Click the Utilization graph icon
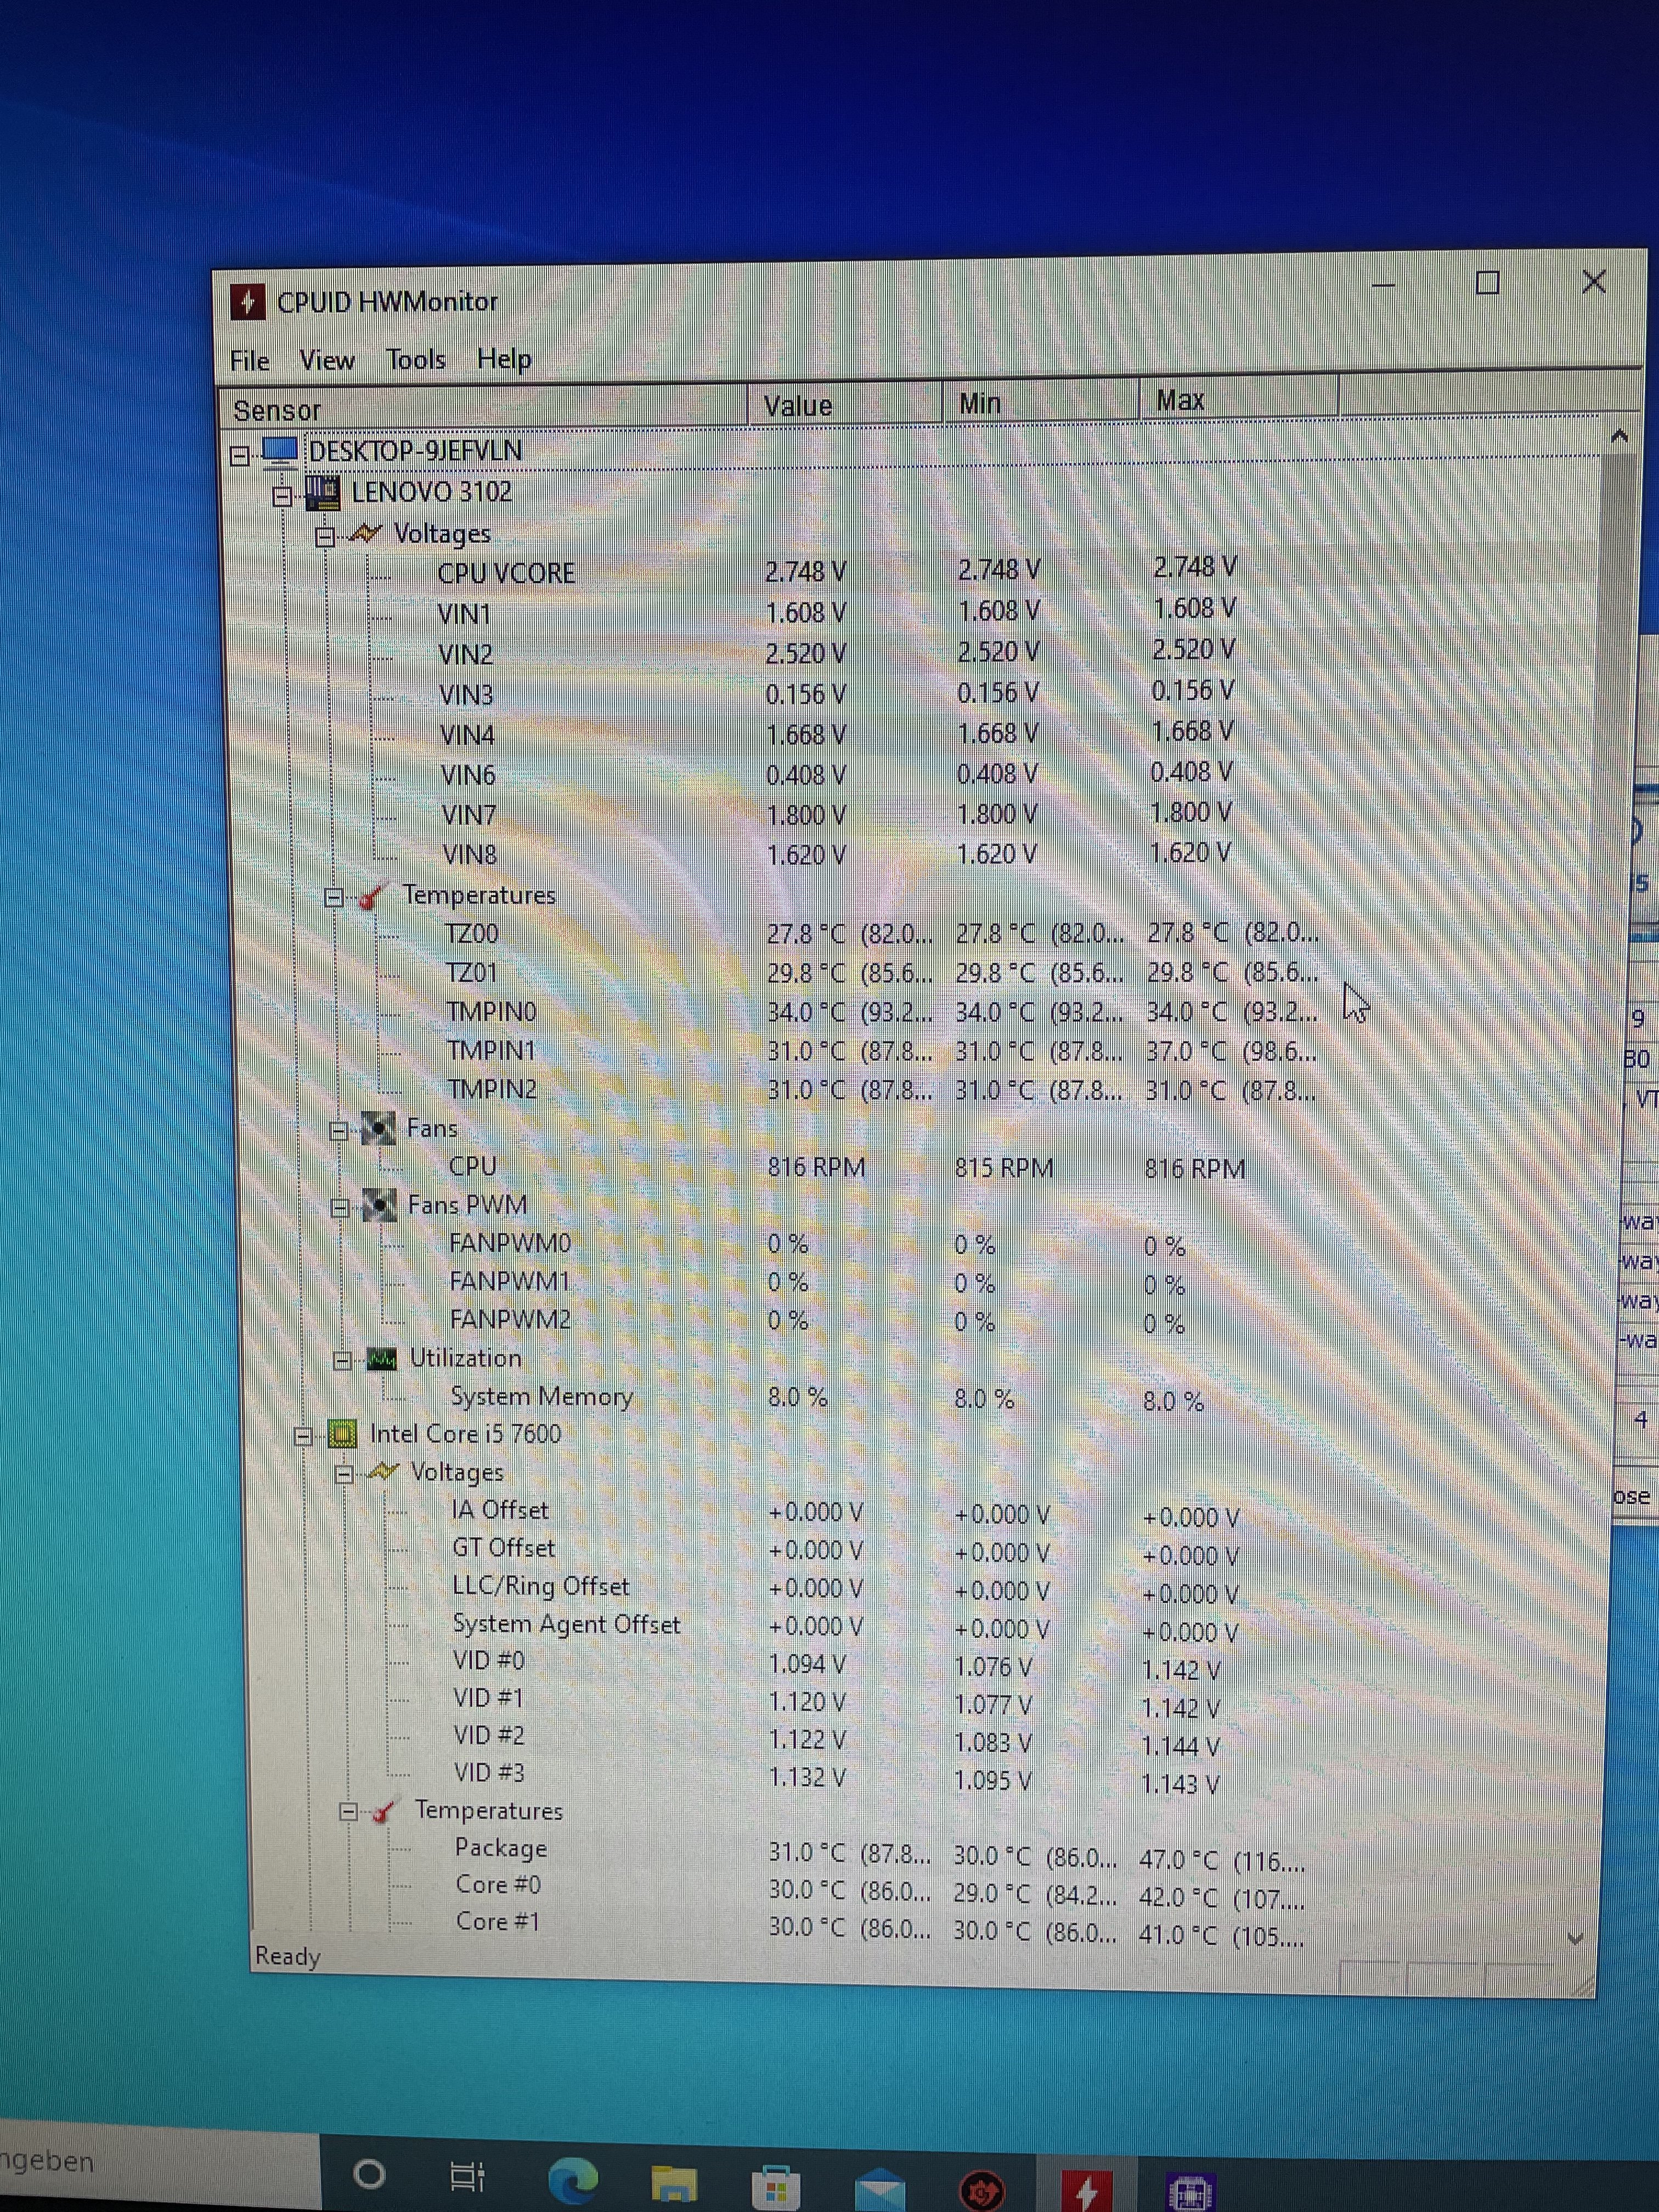The height and width of the screenshot is (2212, 1659). (382, 1359)
